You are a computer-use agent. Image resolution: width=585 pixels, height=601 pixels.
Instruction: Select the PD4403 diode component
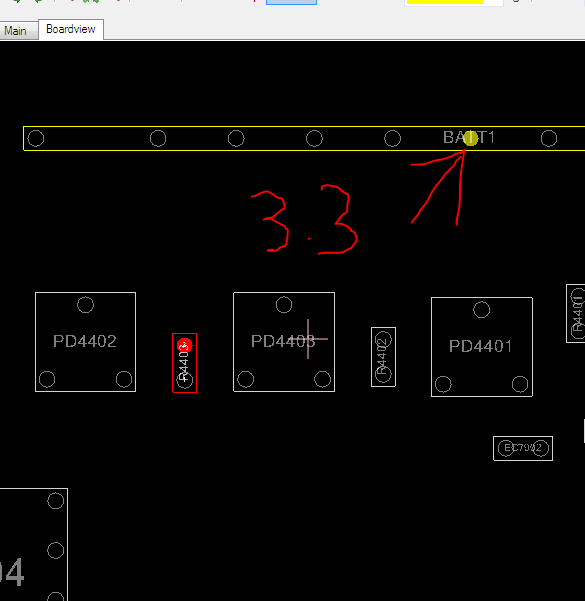(284, 342)
